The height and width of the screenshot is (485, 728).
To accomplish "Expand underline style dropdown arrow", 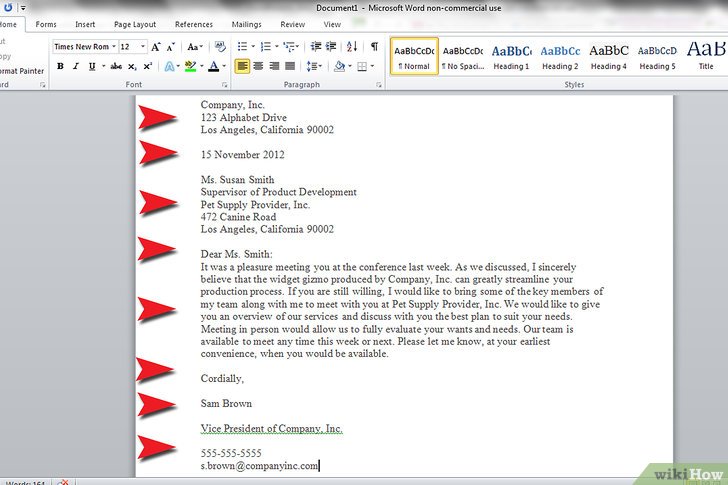I will click(103, 66).
